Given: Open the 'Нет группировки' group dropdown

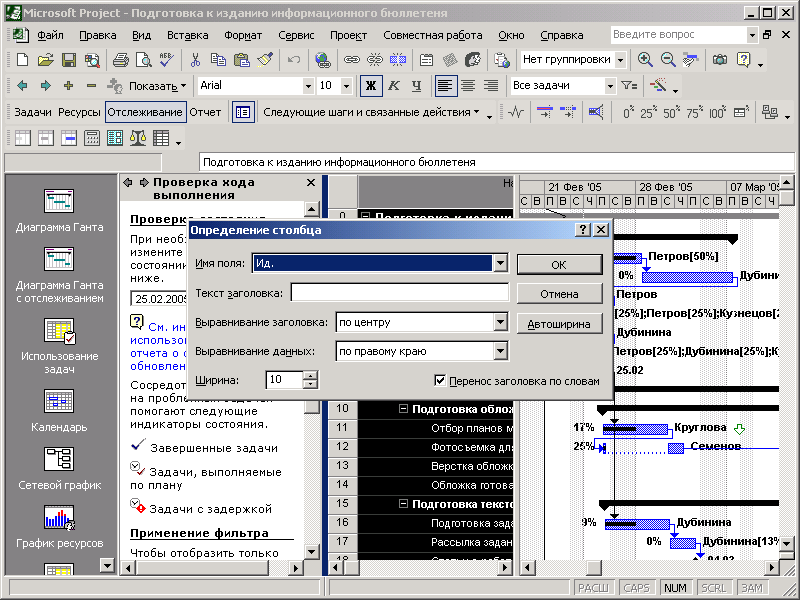Looking at the screenshot, I should 620,60.
